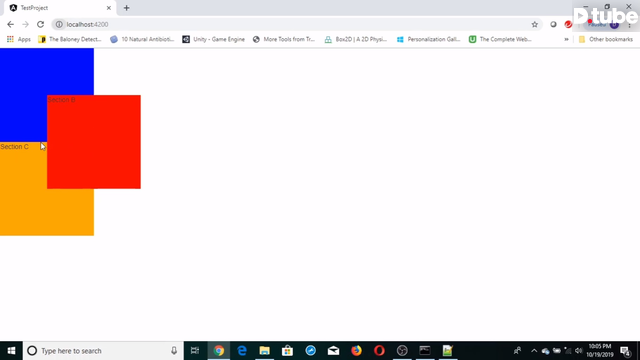Screen dimensions: 640x360
Task: Show hidden system tray icons
Action: point(534,351)
